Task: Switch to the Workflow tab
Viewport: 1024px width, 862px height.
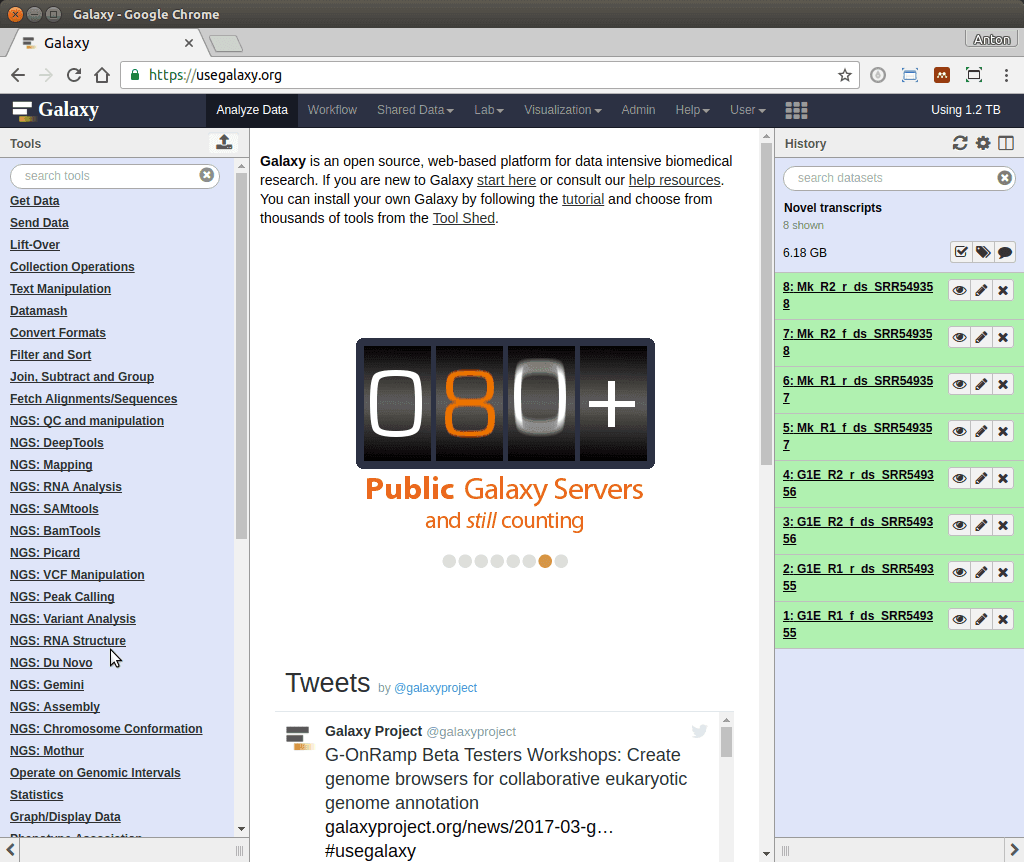Action: coord(332,110)
